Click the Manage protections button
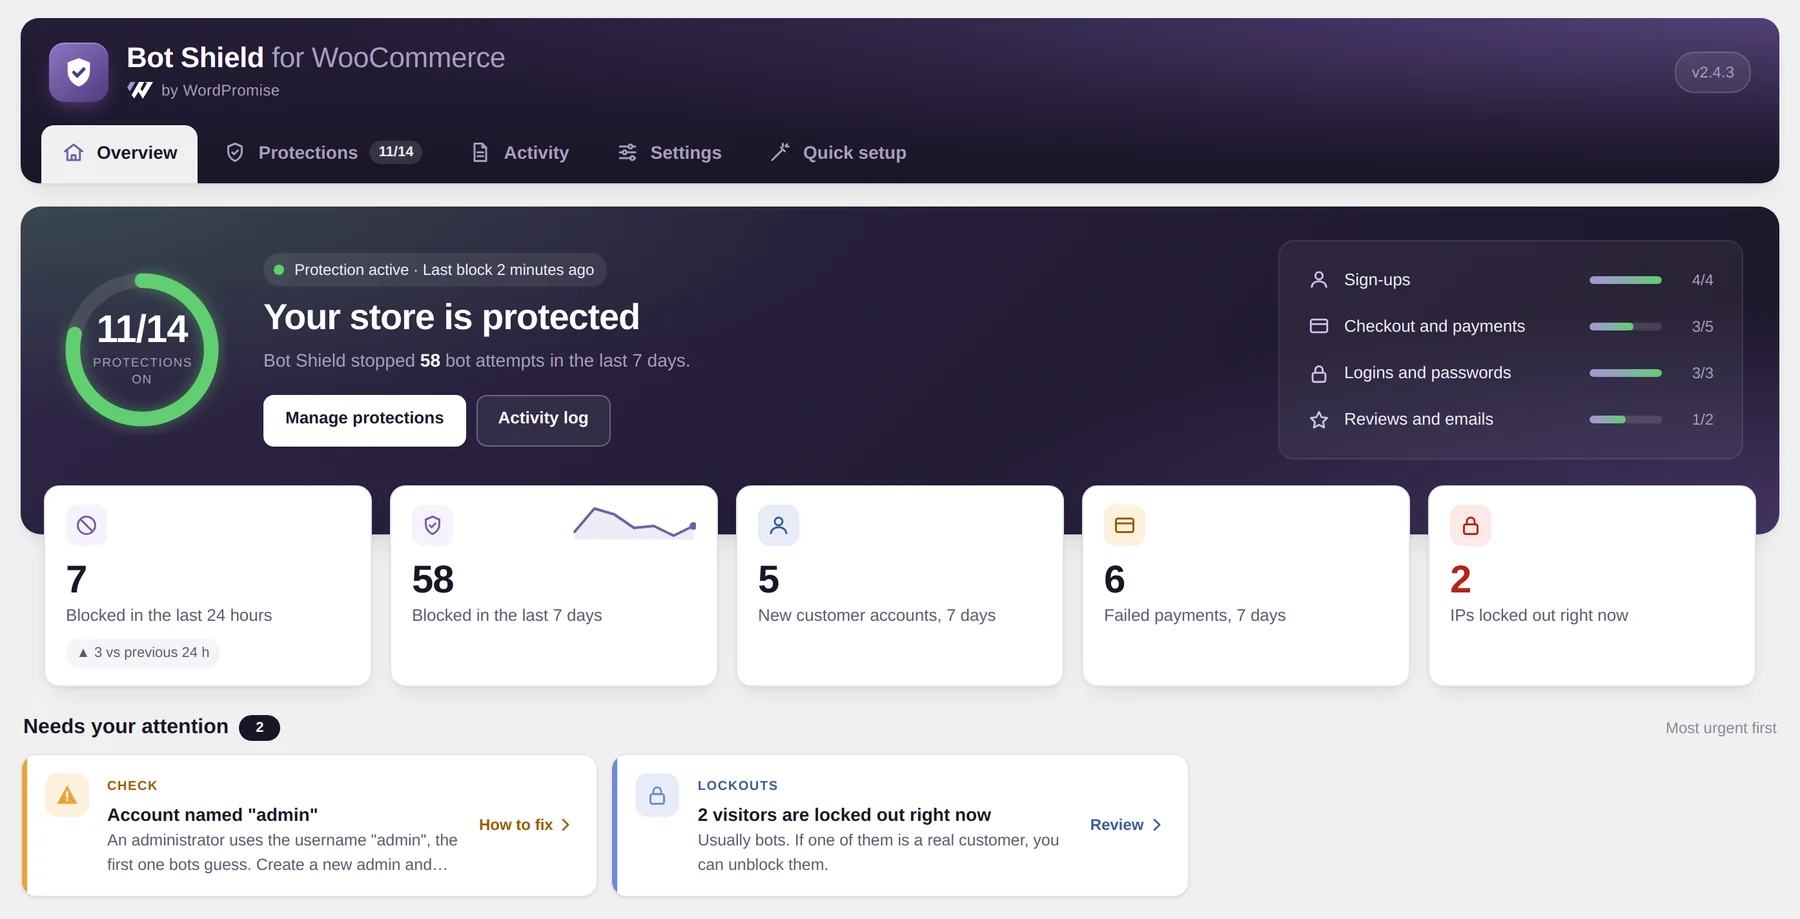Image resolution: width=1800 pixels, height=919 pixels. [364, 420]
